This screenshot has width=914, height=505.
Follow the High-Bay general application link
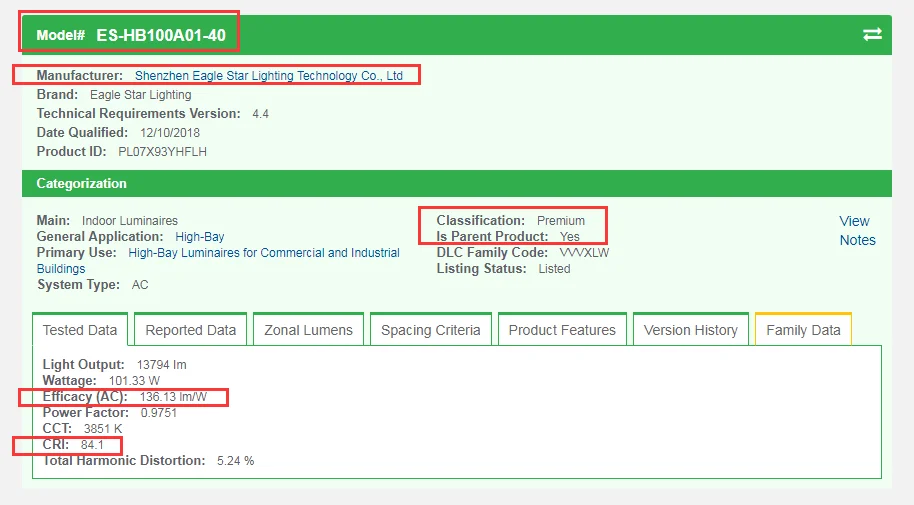(200, 237)
